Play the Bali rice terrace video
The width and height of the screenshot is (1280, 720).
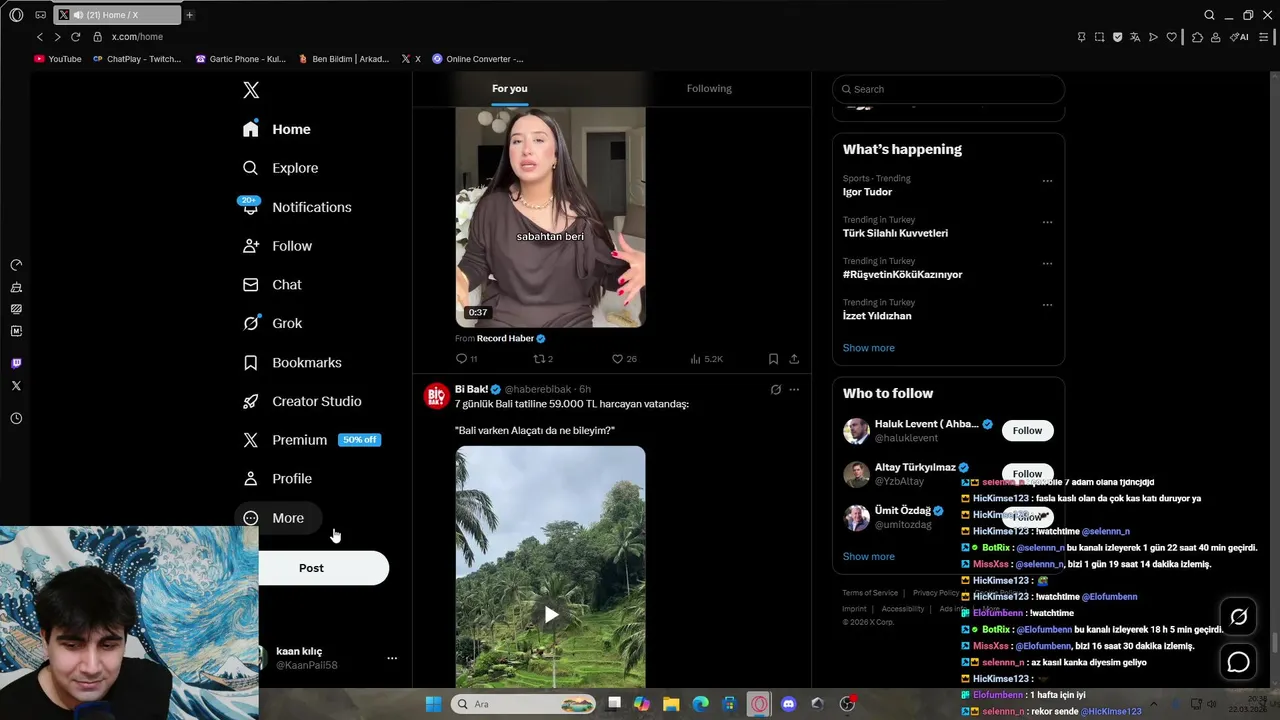click(550, 614)
